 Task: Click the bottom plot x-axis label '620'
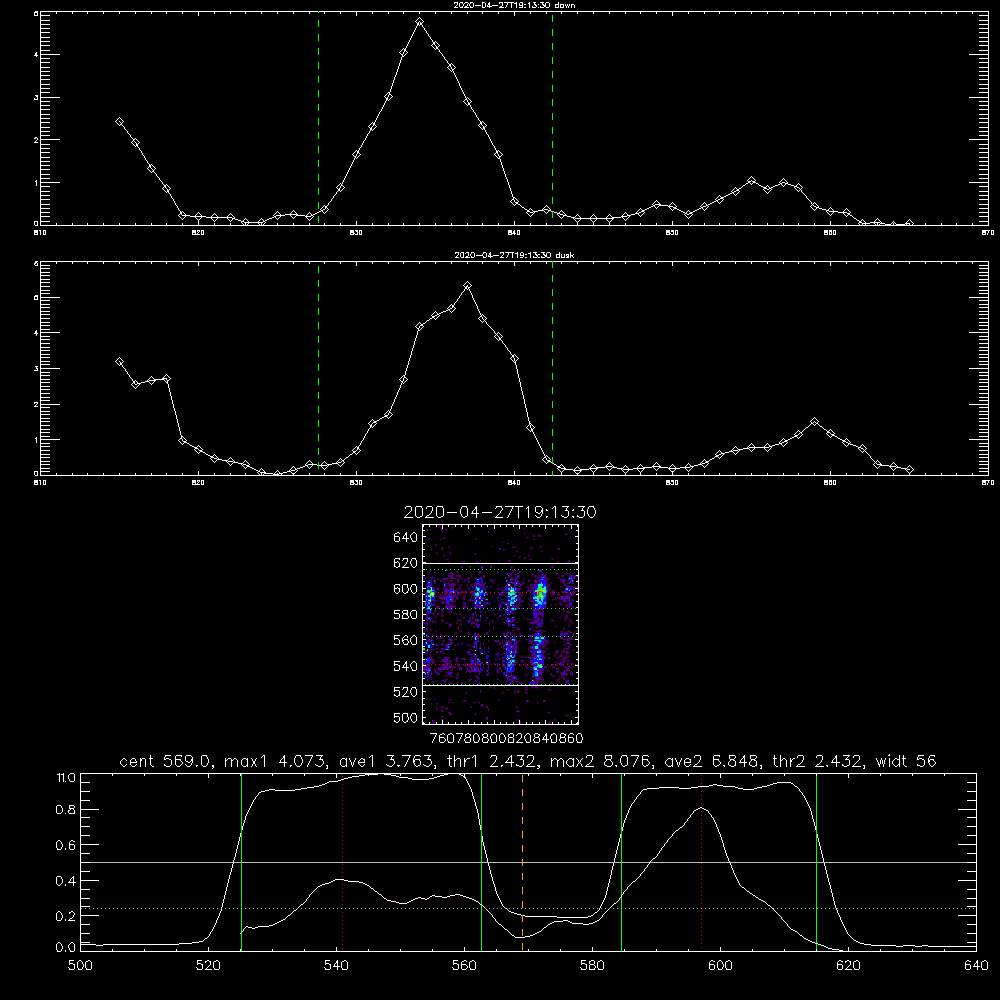848,966
